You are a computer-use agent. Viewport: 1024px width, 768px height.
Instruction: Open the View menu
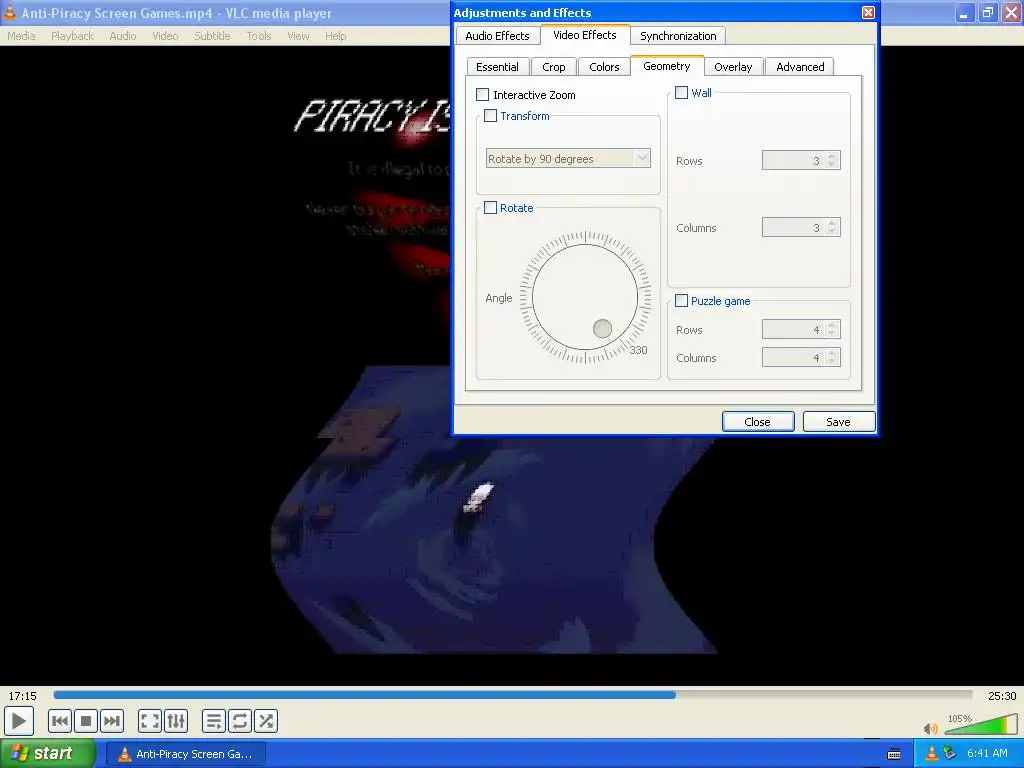point(298,36)
